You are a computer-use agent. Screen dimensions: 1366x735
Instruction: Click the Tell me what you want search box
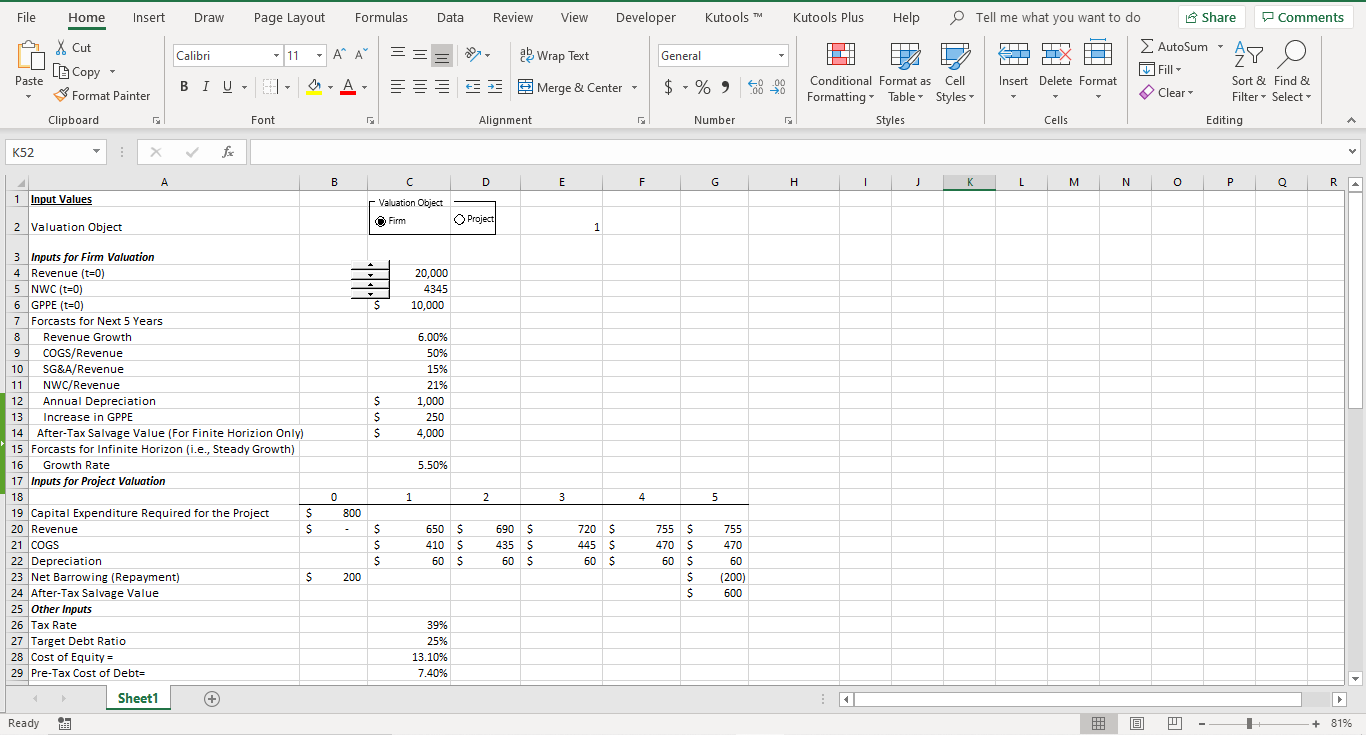coord(1046,17)
